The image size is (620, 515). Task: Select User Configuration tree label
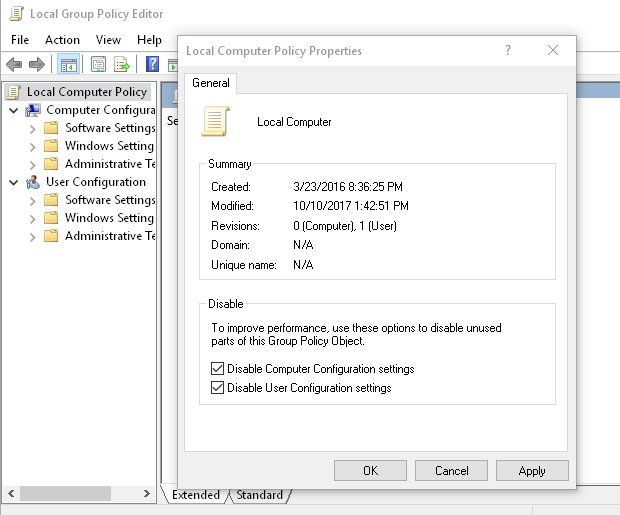[x=96, y=182]
